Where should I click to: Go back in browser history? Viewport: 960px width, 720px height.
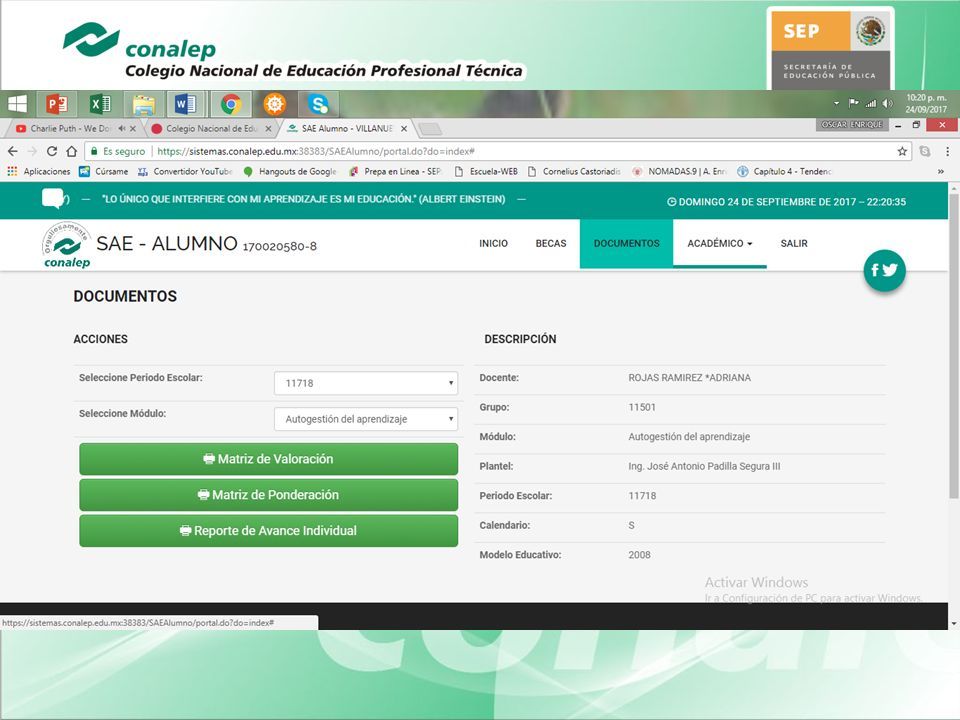tap(13, 151)
